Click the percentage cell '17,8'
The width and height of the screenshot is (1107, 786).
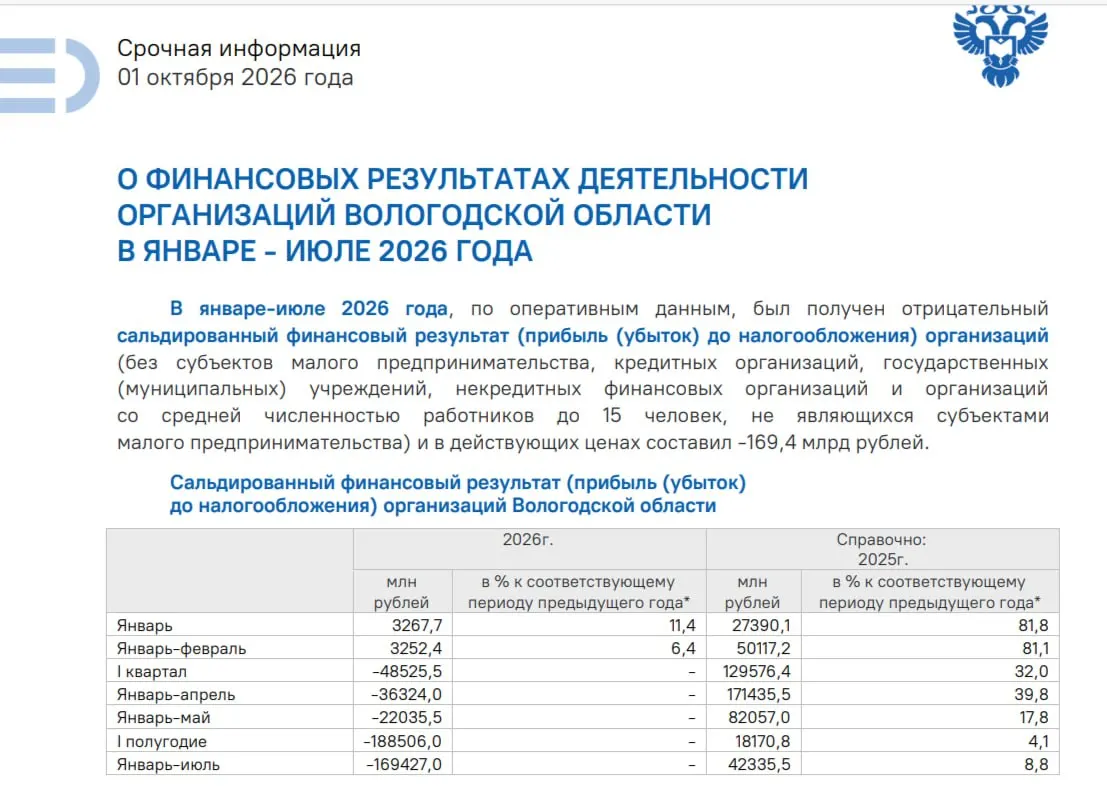tap(1034, 717)
